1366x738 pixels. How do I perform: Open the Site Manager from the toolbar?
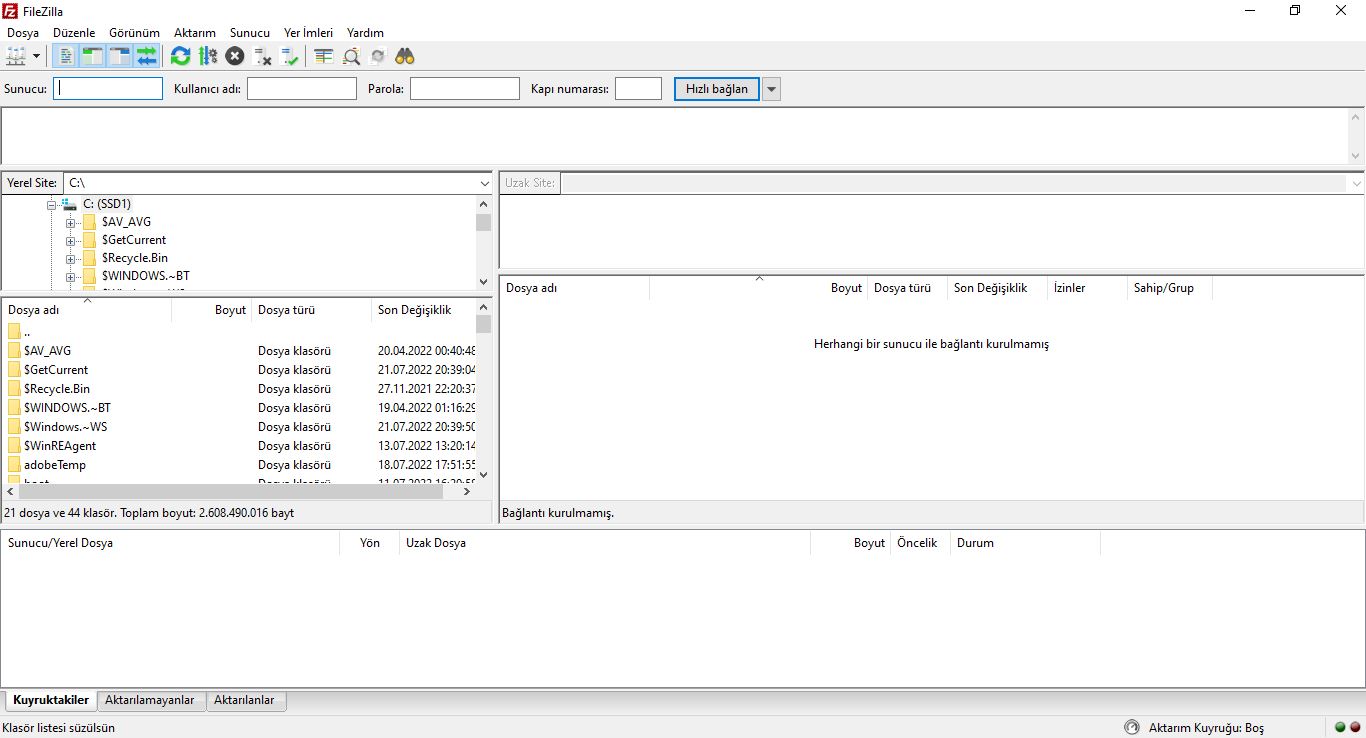click(16, 56)
